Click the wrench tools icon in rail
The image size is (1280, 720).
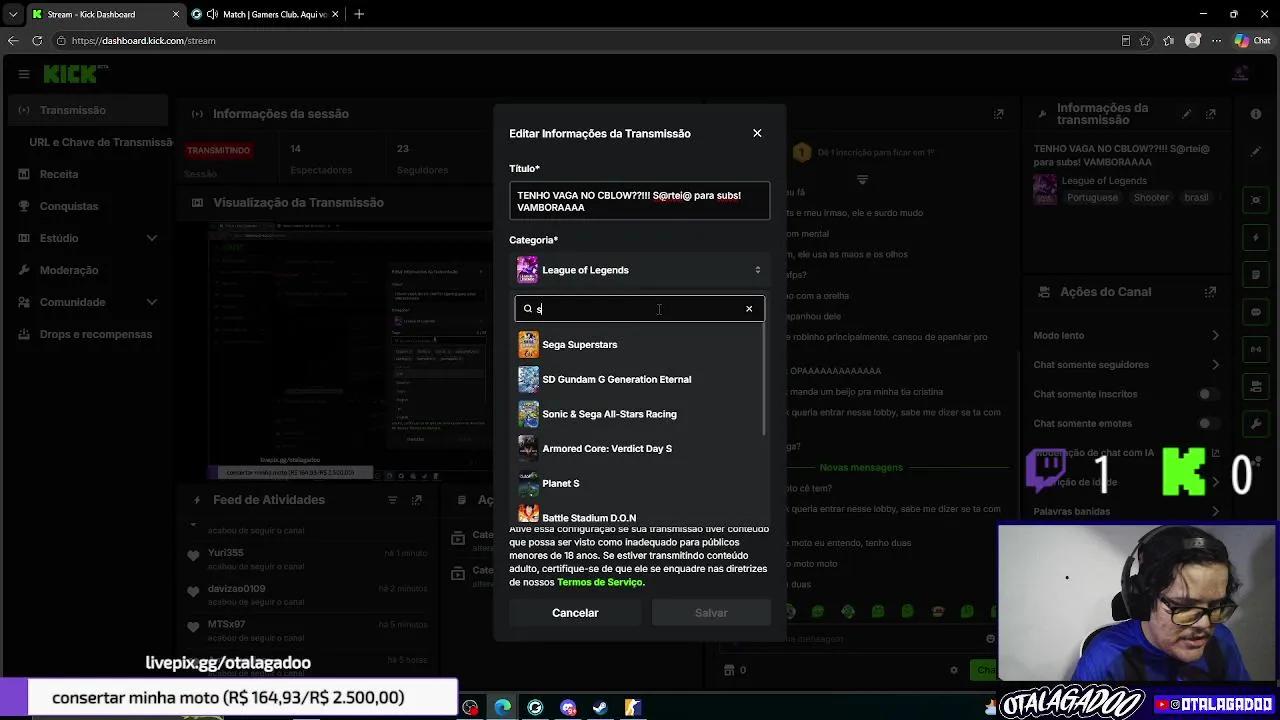click(1256, 423)
